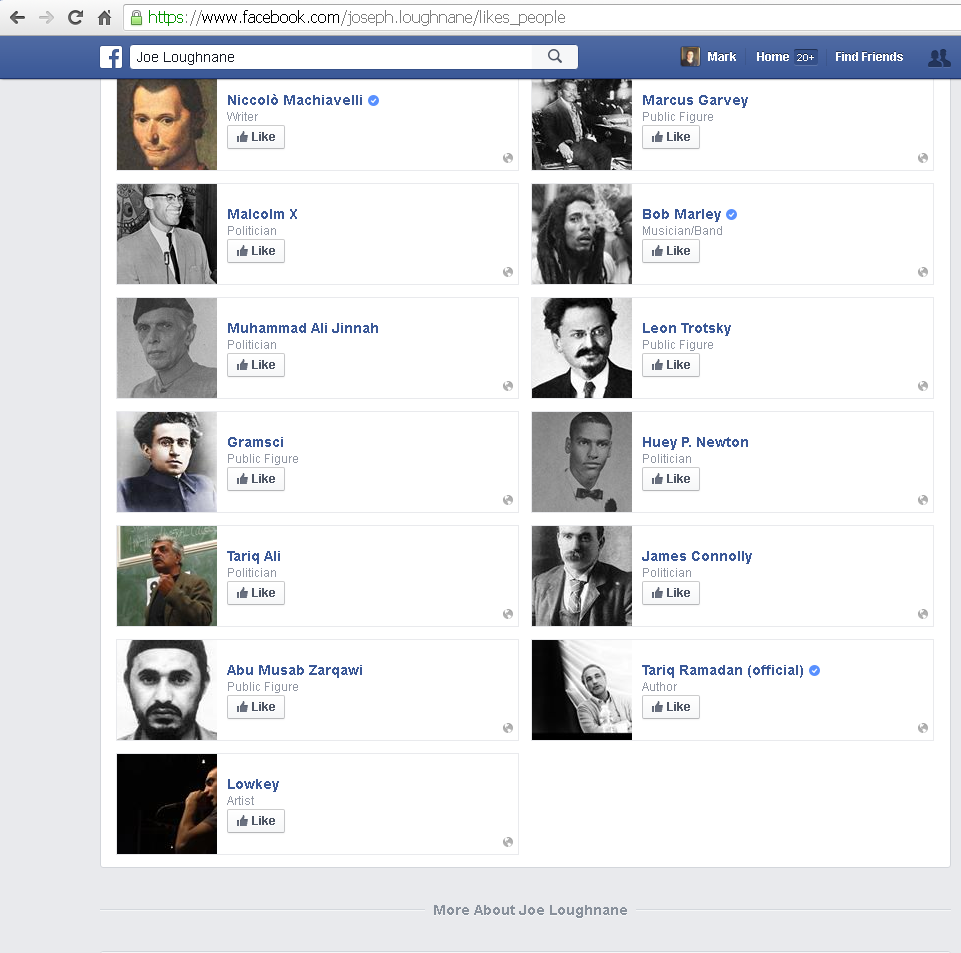Click the Facebook logo icon
Image resolution: width=961 pixels, height=953 pixels.
[x=111, y=57]
